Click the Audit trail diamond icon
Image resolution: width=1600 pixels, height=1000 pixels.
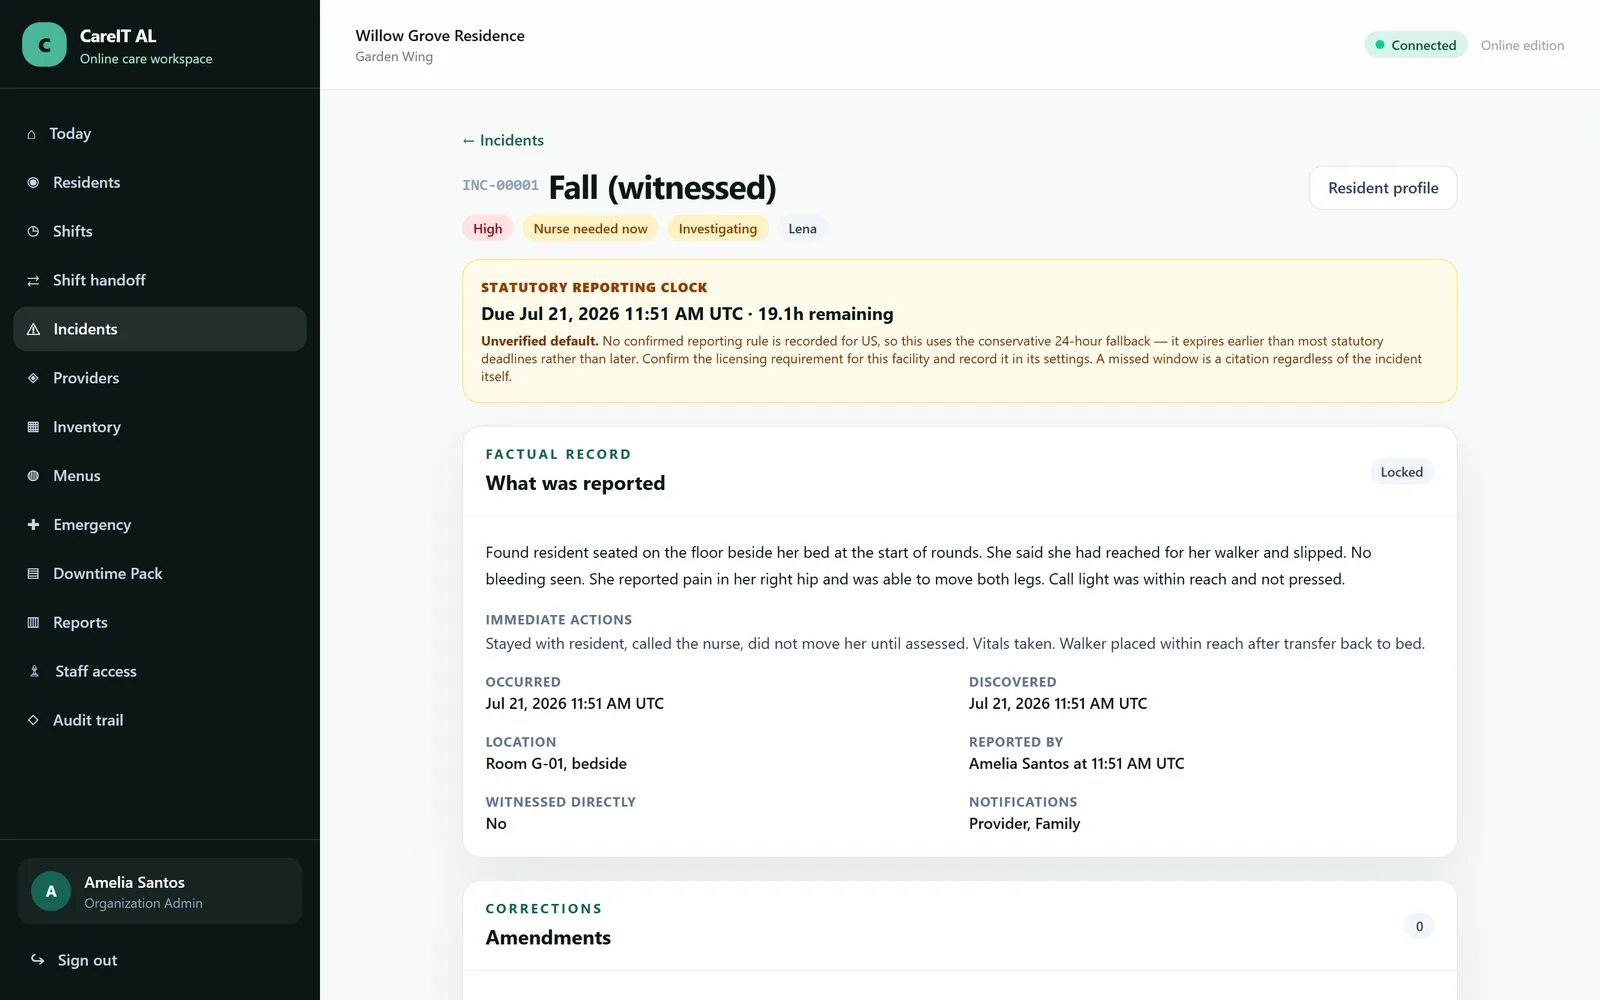point(33,720)
